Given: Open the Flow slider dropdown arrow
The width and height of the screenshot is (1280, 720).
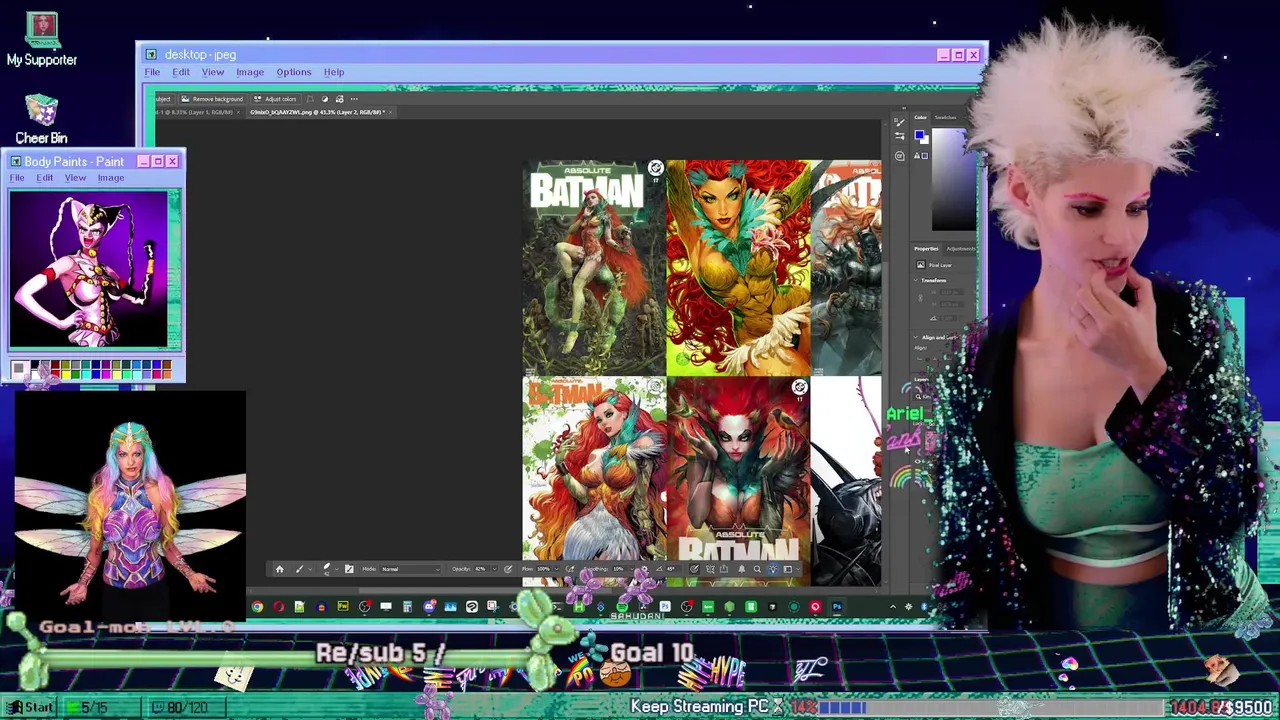Looking at the screenshot, I should click(x=556, y=569).
